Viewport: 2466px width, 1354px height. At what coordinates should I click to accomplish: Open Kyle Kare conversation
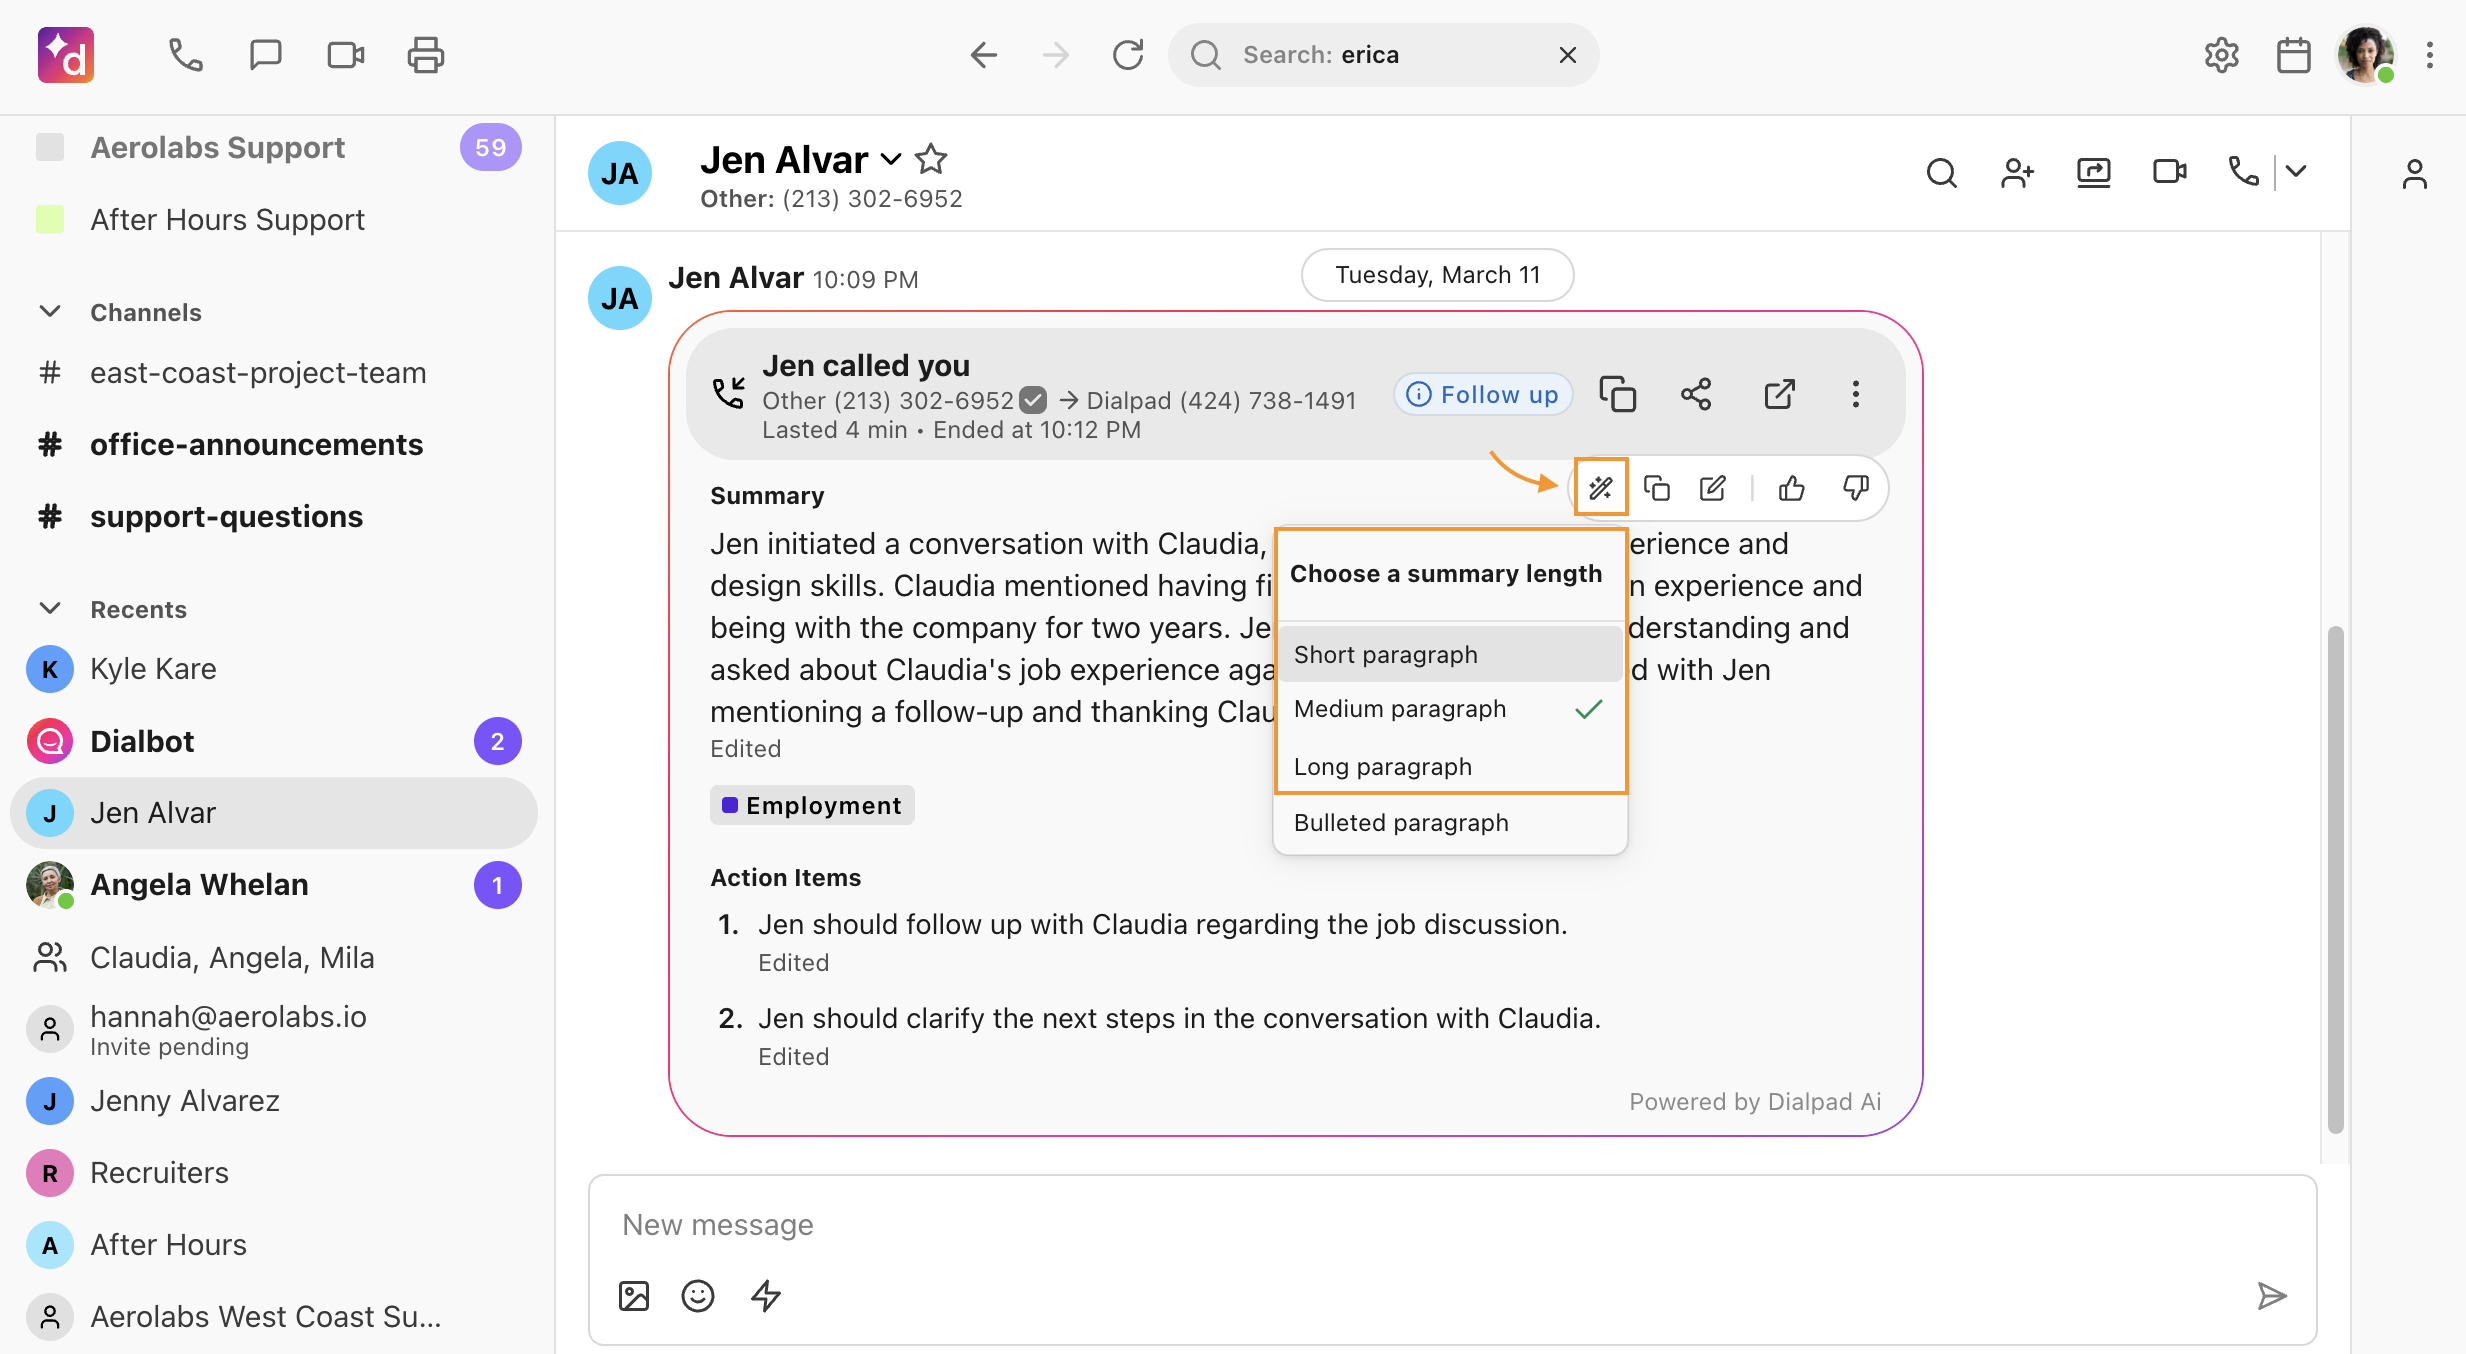(274, 669)
